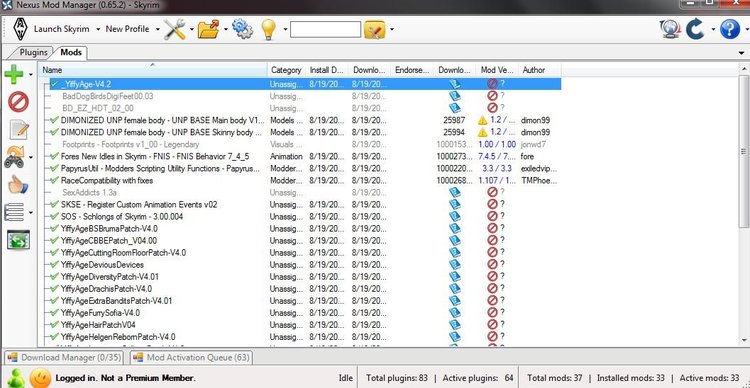Toggle check on PapyrusUtil row
Image resolution: width=750 pixels, height=388 pixels.
coord(55,168)
